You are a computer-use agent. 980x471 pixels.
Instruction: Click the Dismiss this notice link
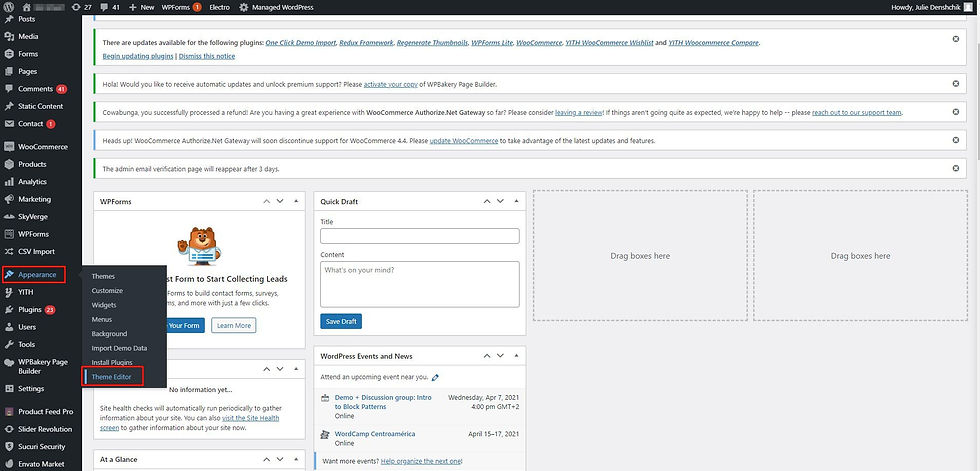(x=207, y=56)
